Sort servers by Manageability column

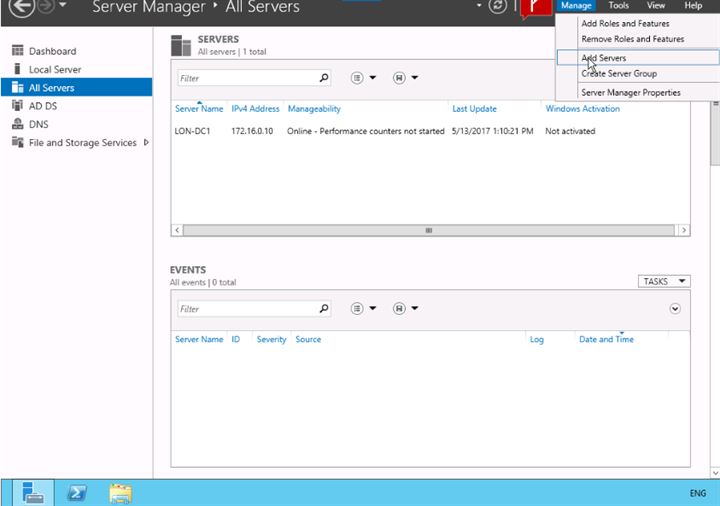(x=314, y=109)
